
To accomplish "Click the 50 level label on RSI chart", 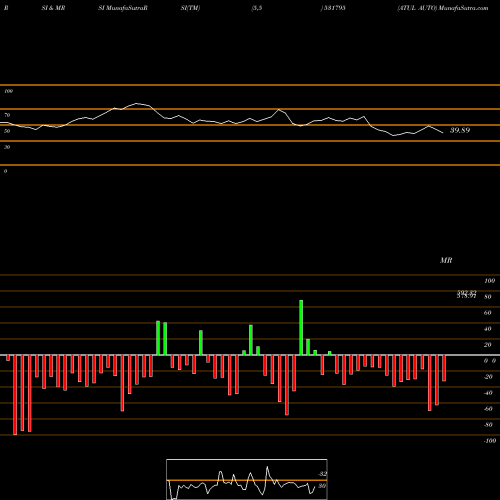I will (7, 131).
